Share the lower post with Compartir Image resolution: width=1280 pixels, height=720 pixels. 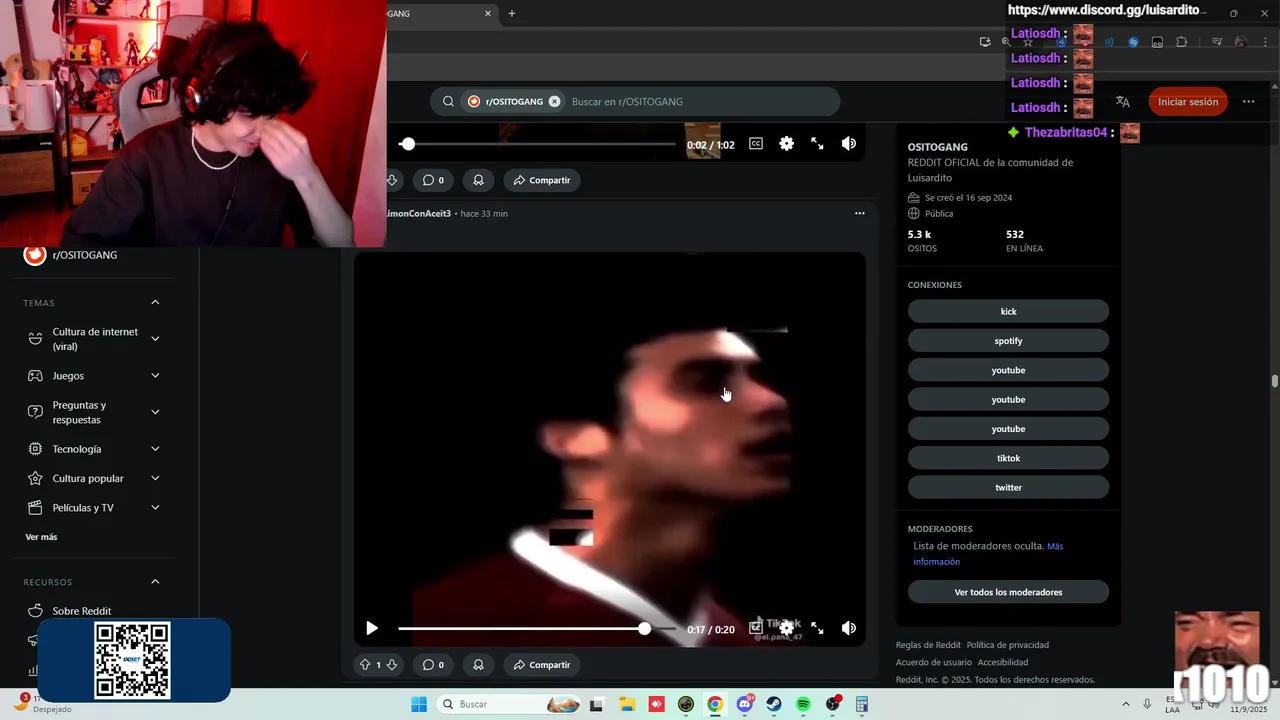541,665
